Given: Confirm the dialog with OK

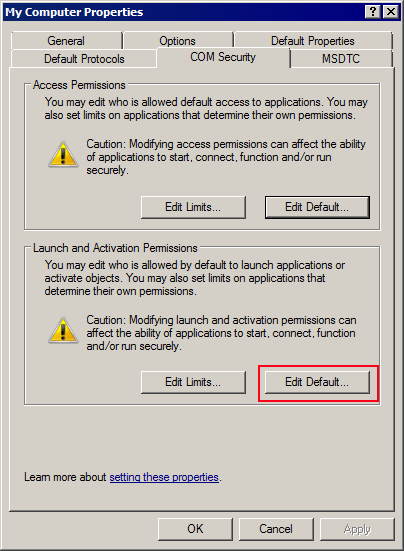Looking at the screenshot, I should (195, 529).
